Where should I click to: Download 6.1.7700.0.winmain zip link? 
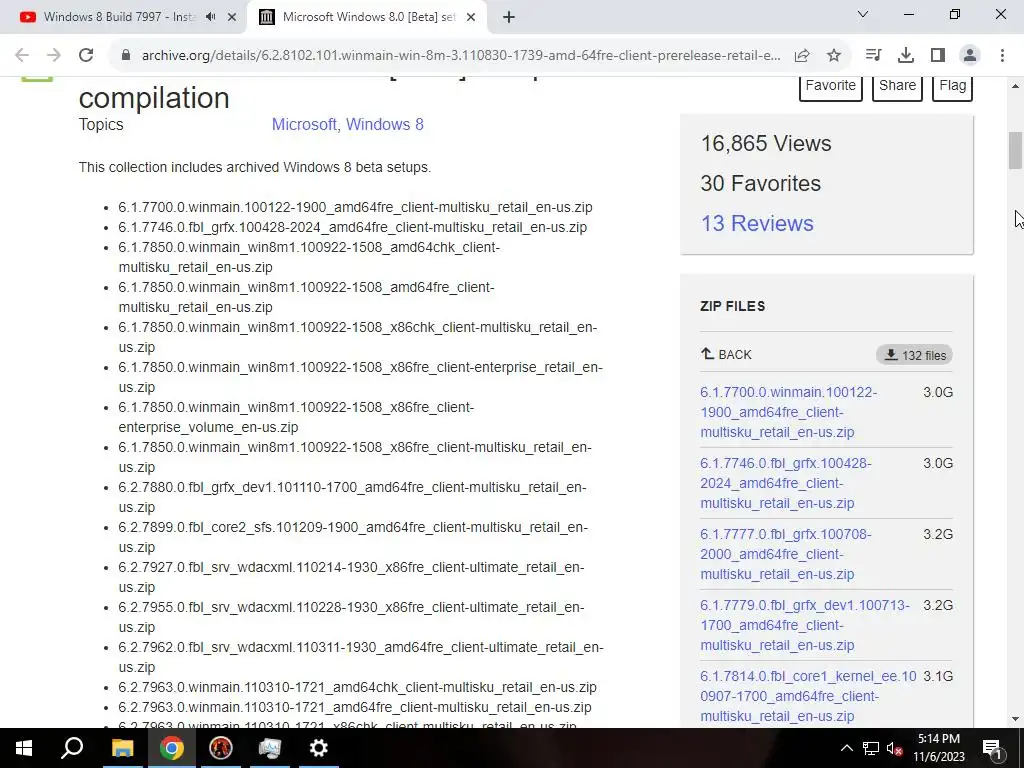pyautogui.click(x=788, y=412)
